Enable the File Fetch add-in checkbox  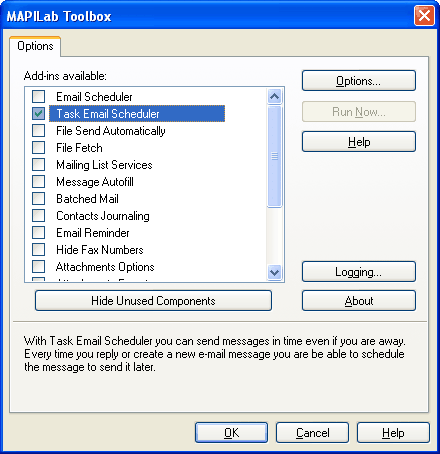38,148
